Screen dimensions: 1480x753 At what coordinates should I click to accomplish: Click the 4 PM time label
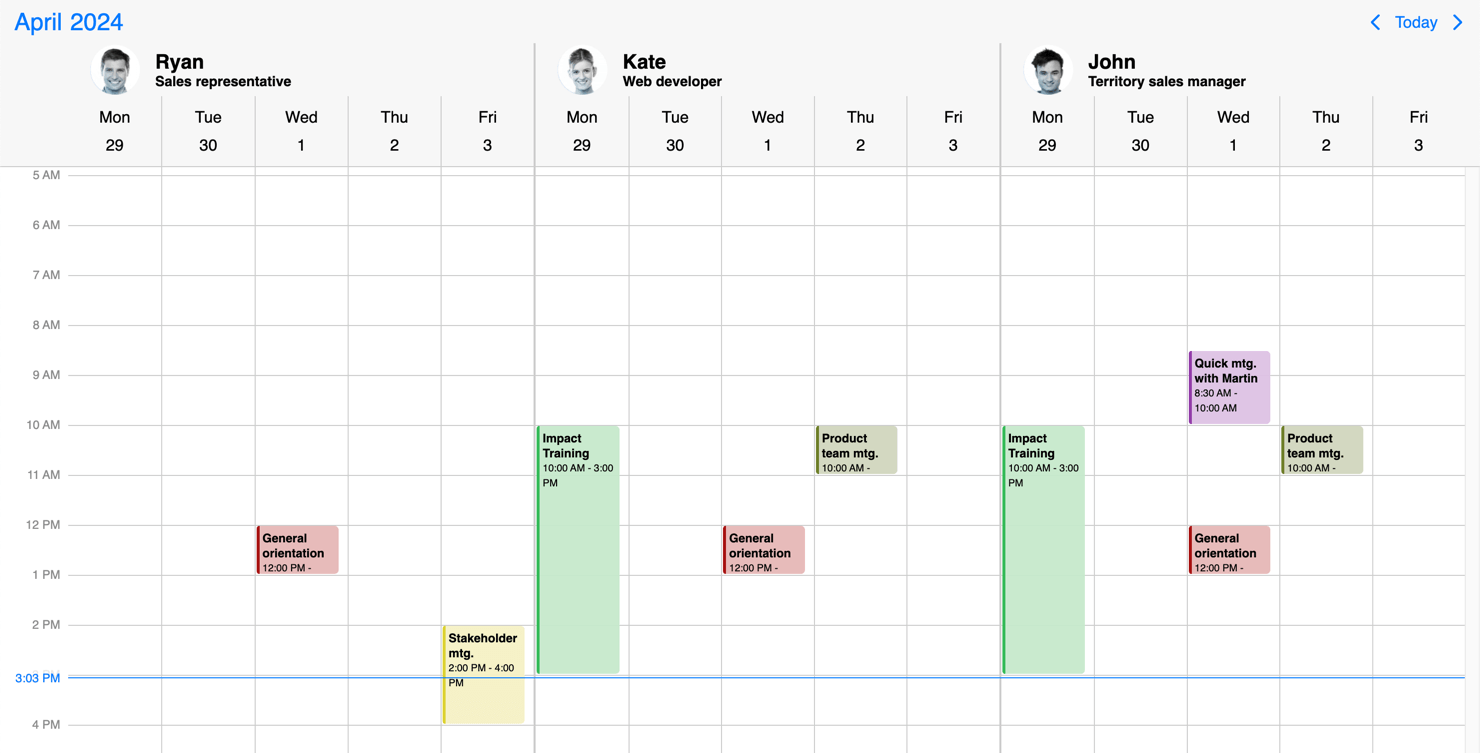tap(46, 725)
